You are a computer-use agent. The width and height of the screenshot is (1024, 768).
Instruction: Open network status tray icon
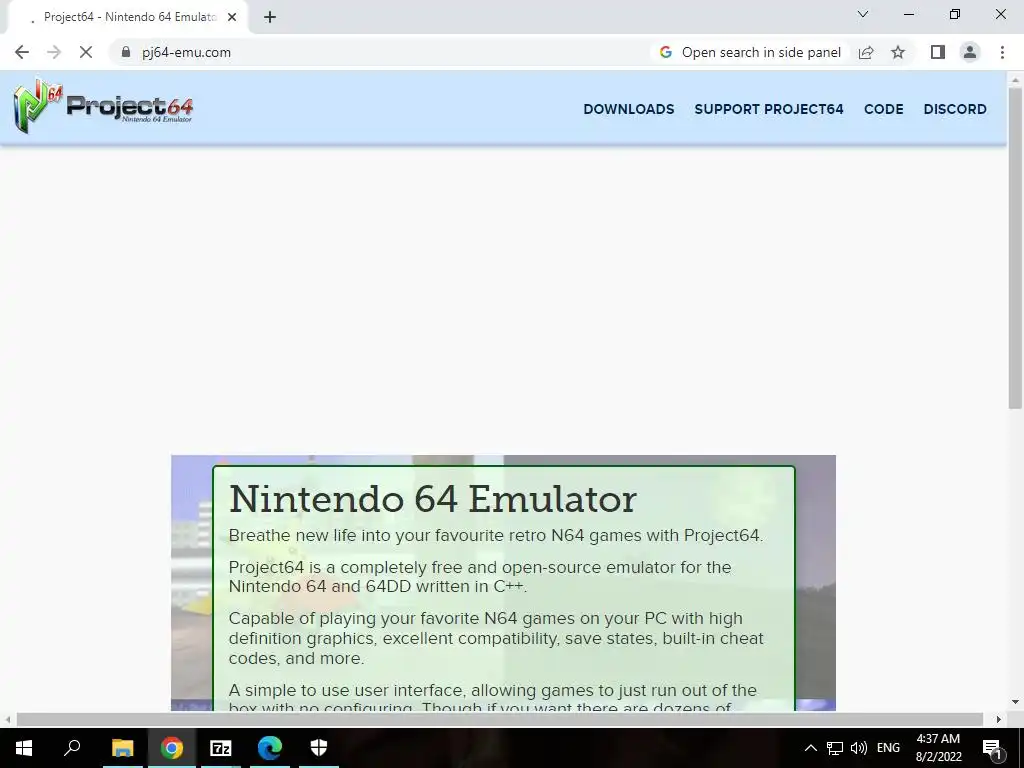tap(835, 748)
